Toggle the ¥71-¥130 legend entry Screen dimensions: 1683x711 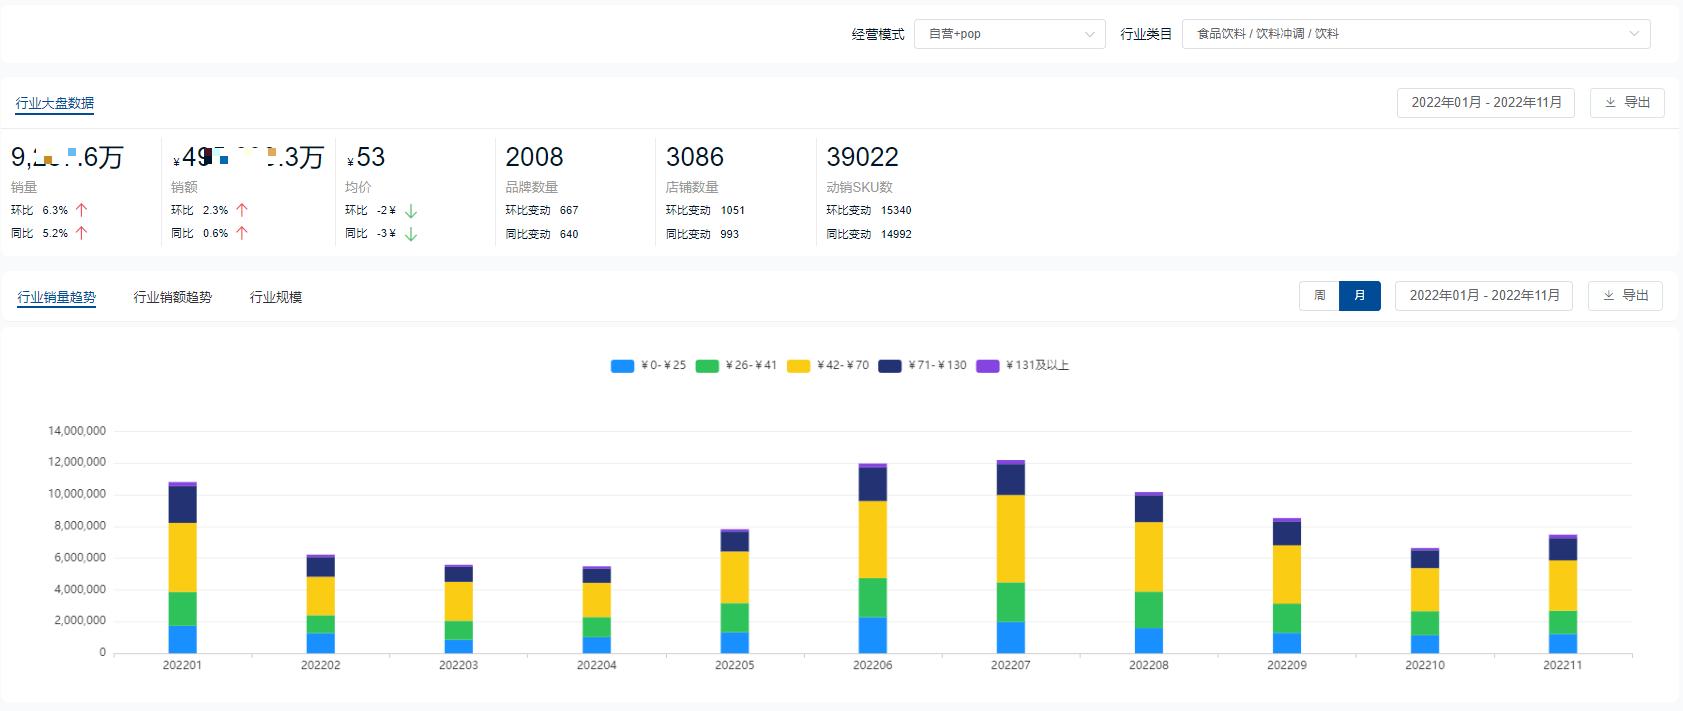coord(923,366)
